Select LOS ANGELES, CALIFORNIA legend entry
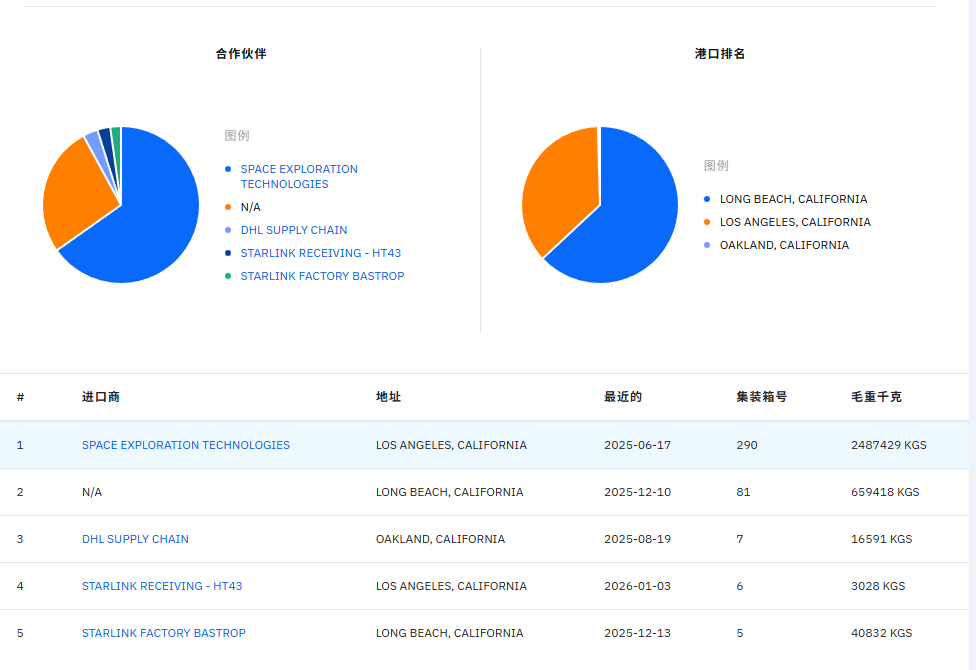Viewport: 976px width, 670px height. [795, 222]
